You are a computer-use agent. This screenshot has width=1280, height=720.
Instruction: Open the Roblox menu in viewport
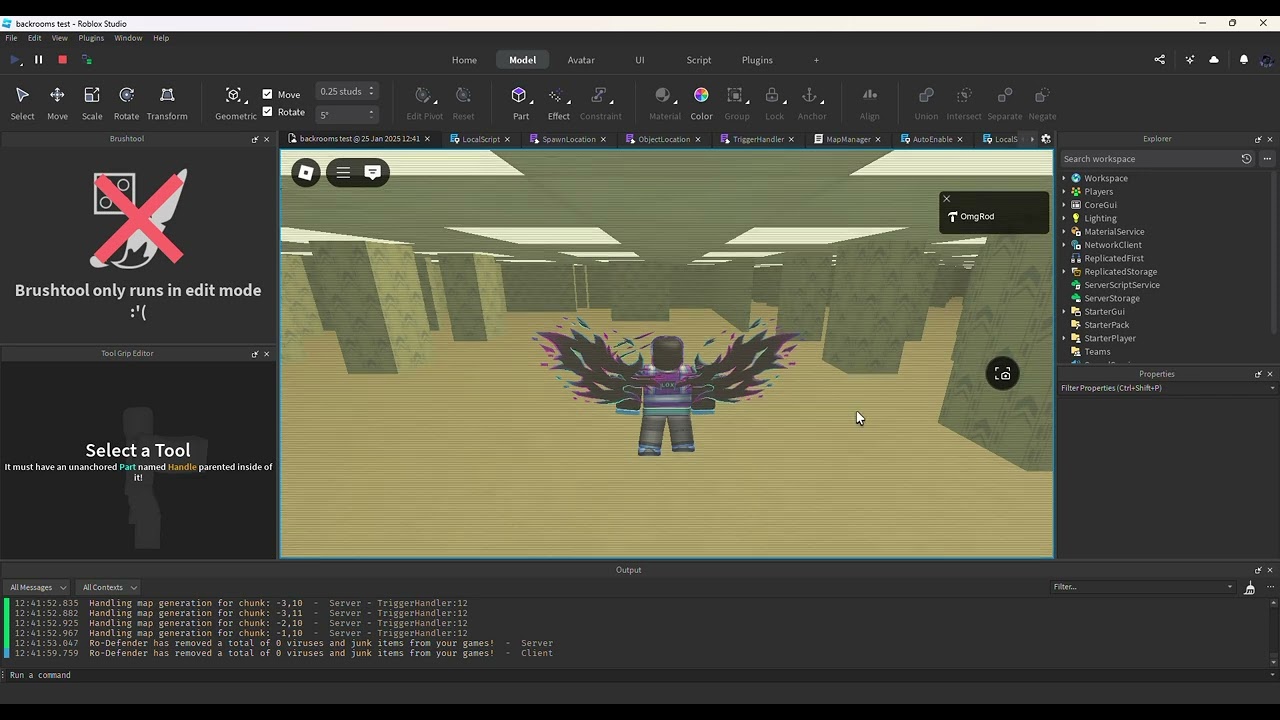click(306, 173)
